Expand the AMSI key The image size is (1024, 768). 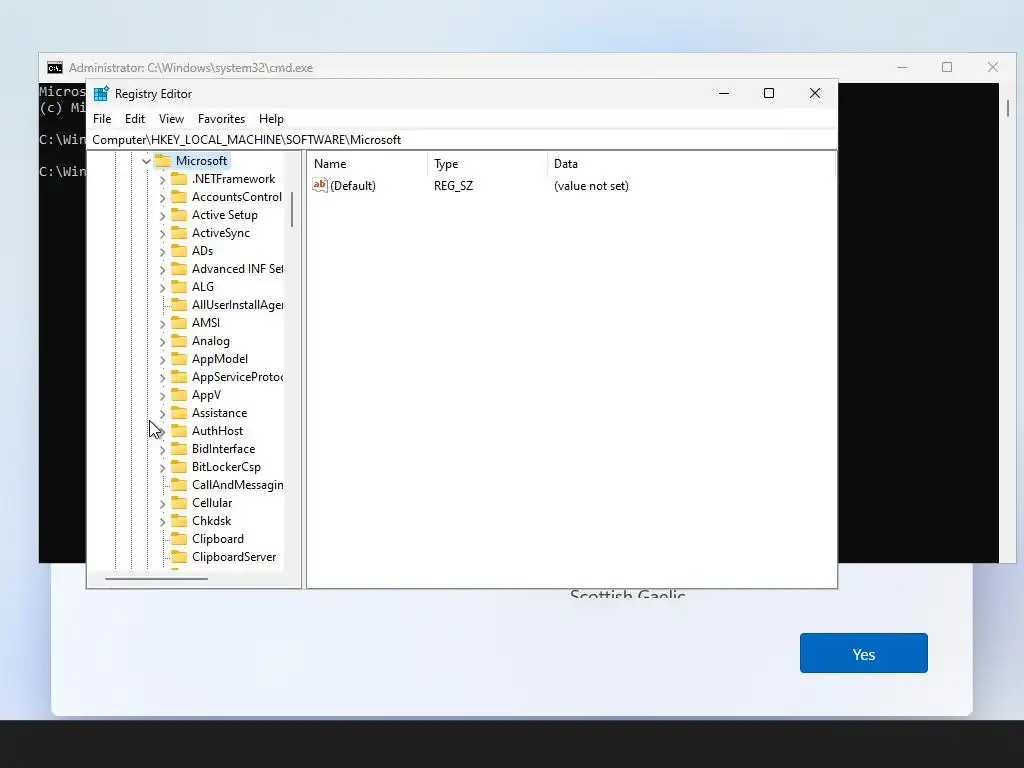(x=163, y=323)
